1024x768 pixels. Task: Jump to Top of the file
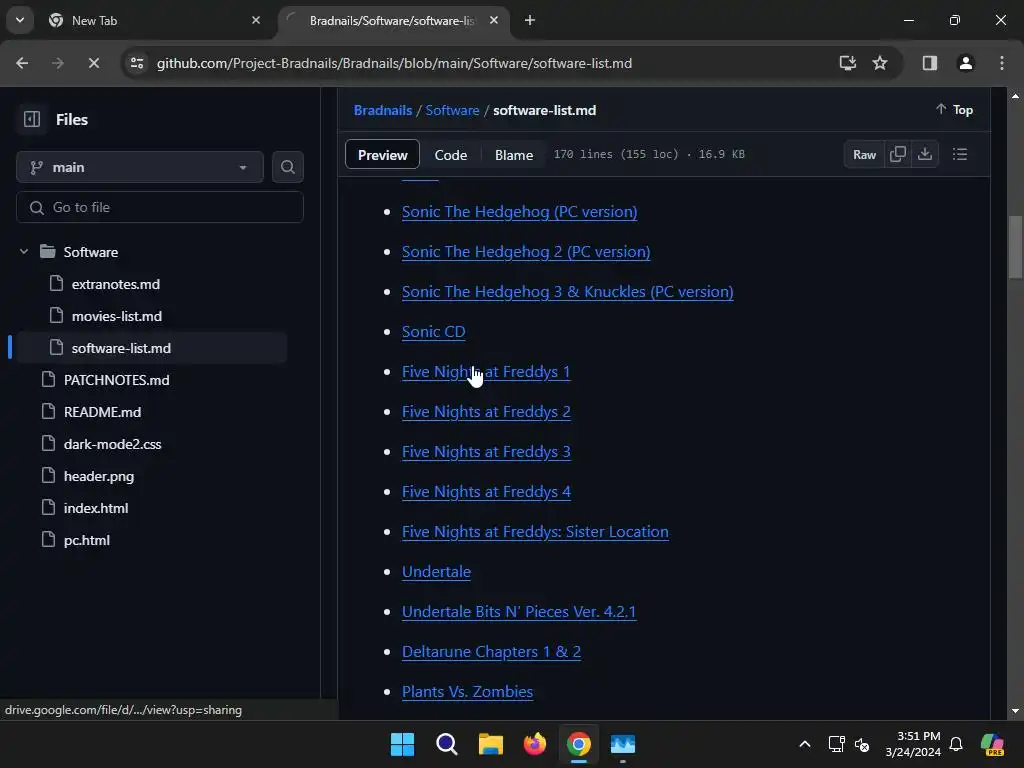(954, 110)
